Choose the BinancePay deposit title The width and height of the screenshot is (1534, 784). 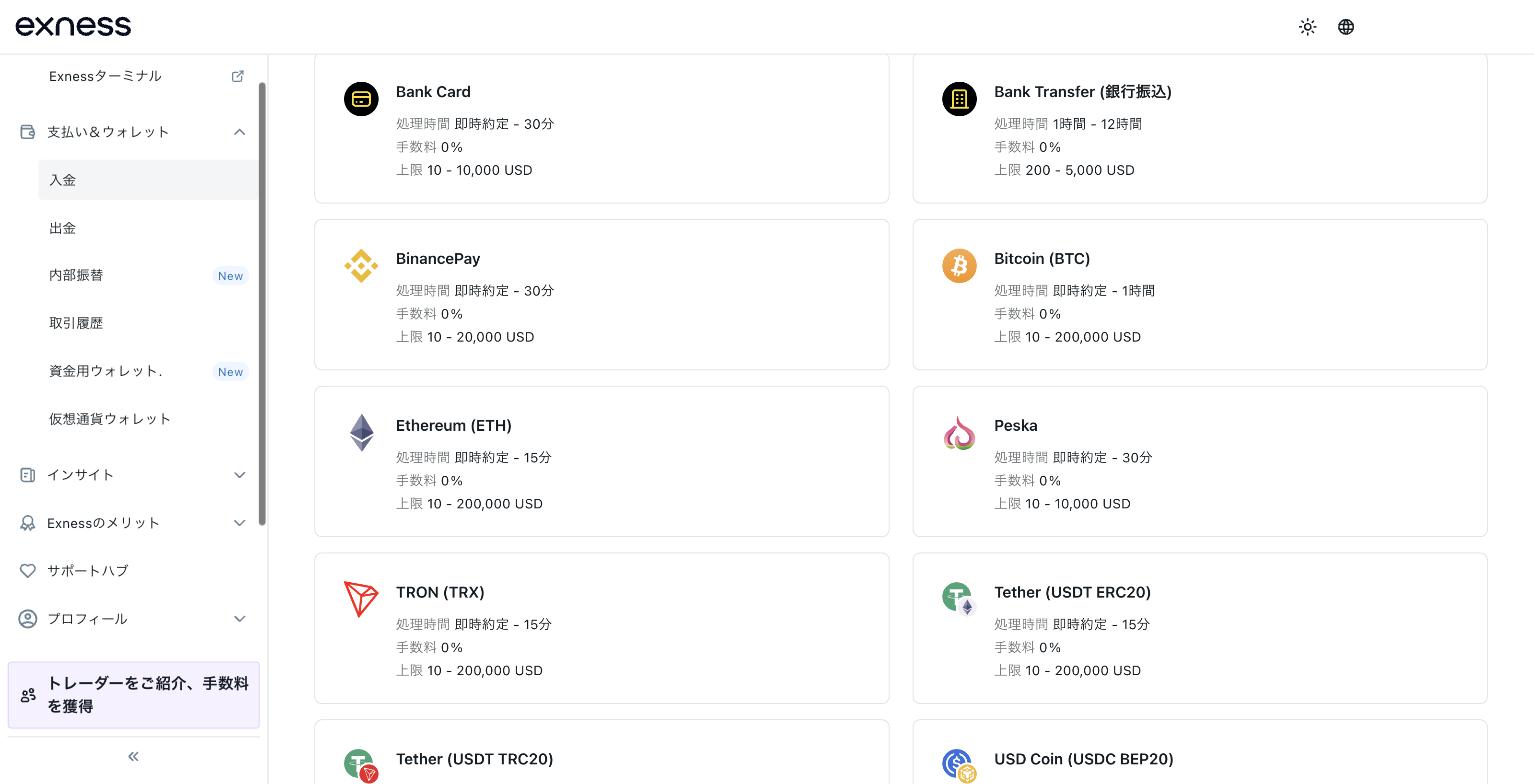click(438, 258)
